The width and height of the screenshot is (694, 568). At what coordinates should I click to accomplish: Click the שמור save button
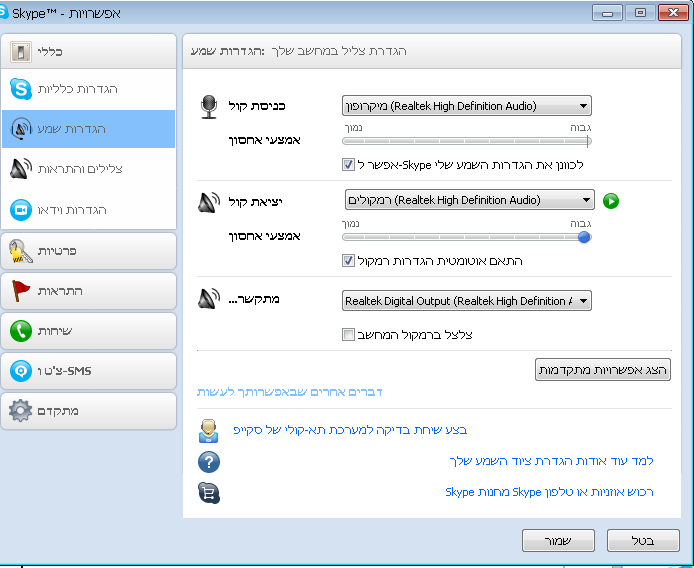click(558, 541)
